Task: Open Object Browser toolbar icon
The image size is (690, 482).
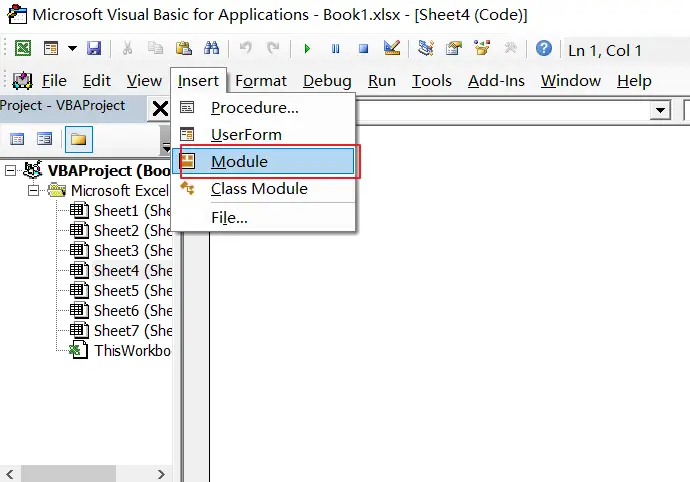Action: [482, 48]
